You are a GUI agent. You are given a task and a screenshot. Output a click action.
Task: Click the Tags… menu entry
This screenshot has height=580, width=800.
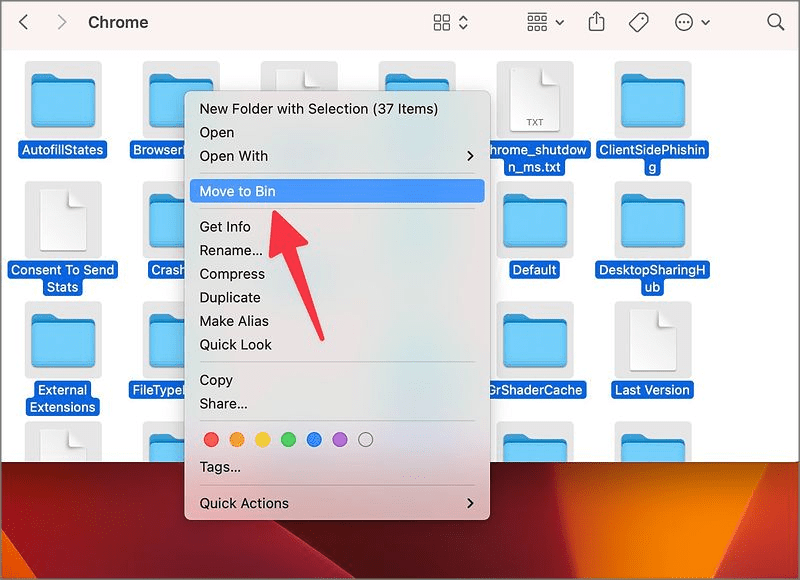point(220,467)
